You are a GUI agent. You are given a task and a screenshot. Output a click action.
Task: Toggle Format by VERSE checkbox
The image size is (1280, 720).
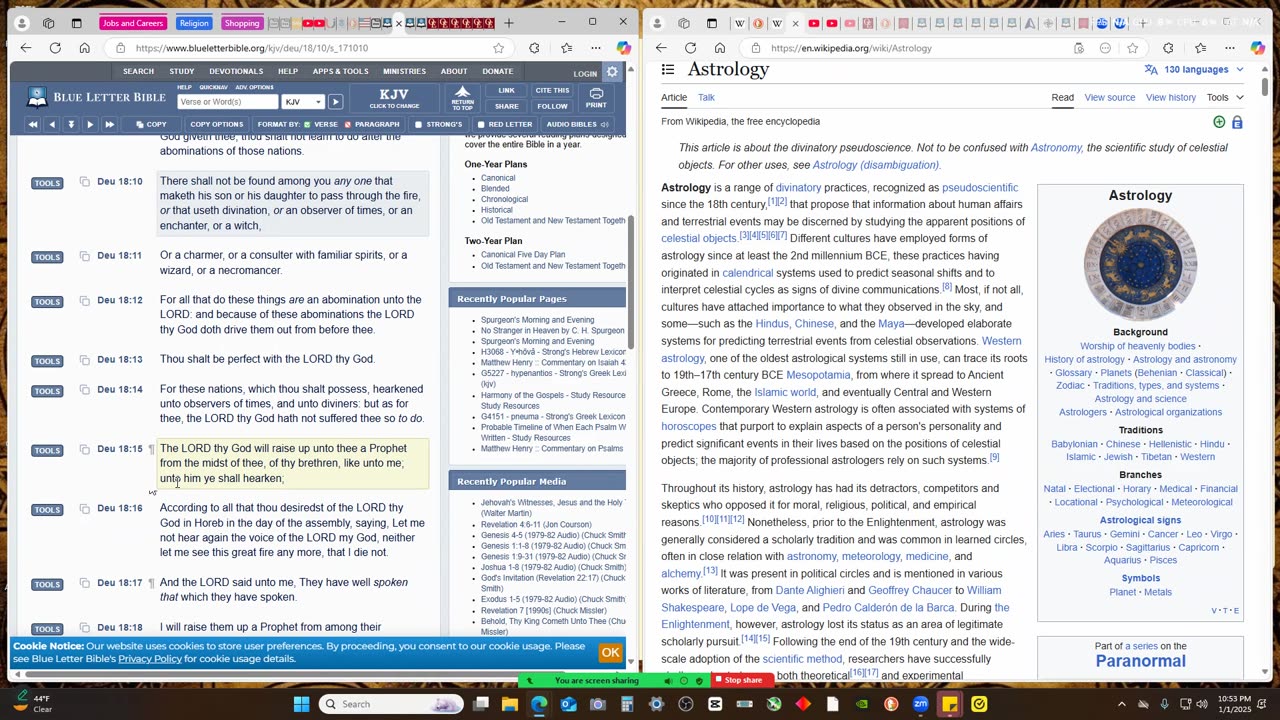(309, 124)
